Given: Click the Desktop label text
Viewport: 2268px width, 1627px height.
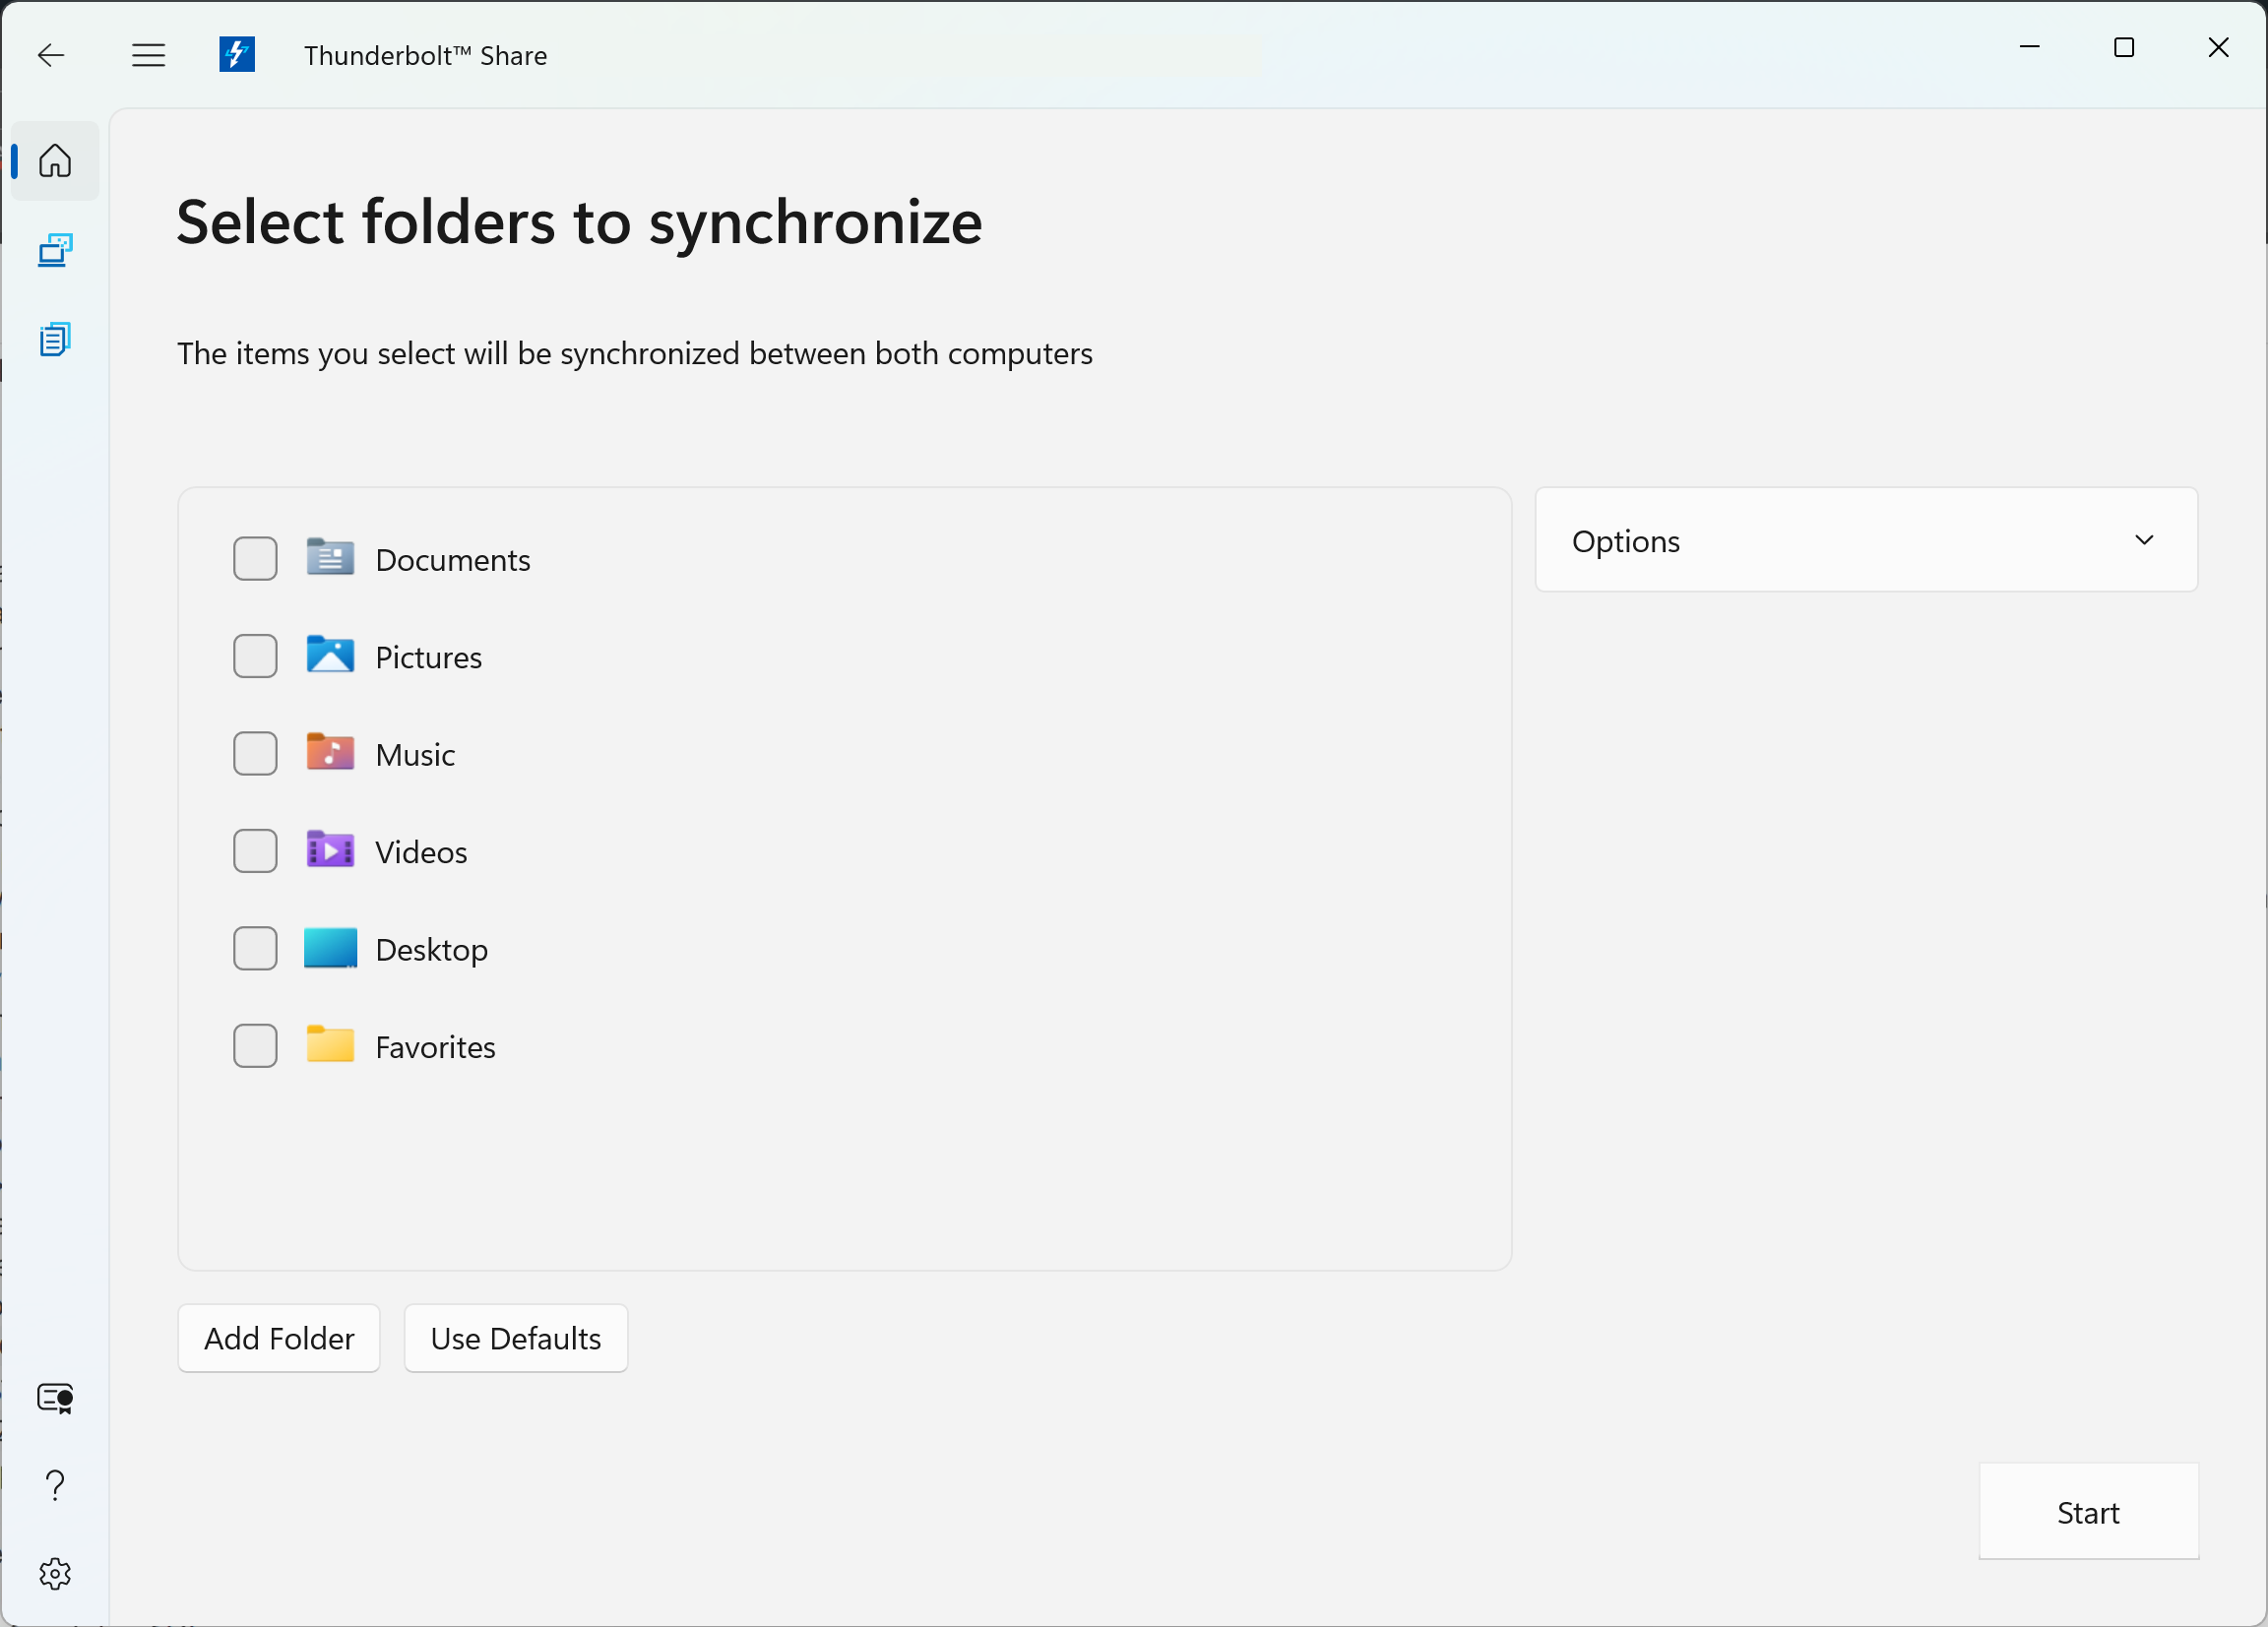Looking at the screenshot, I should click(432, 950).
